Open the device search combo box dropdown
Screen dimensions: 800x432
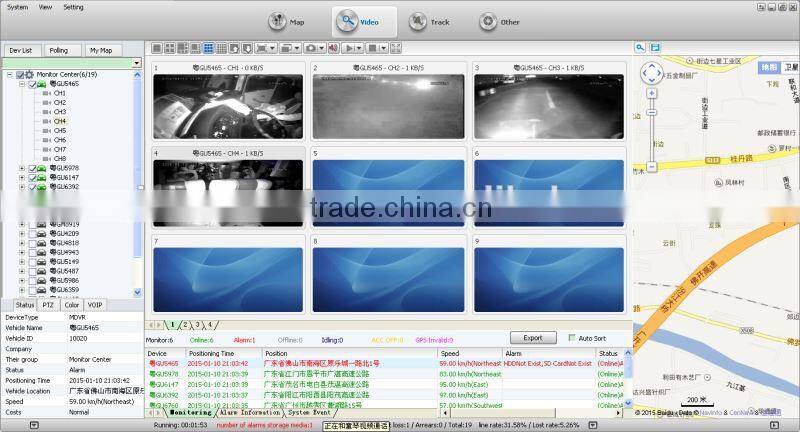point(136,63)
